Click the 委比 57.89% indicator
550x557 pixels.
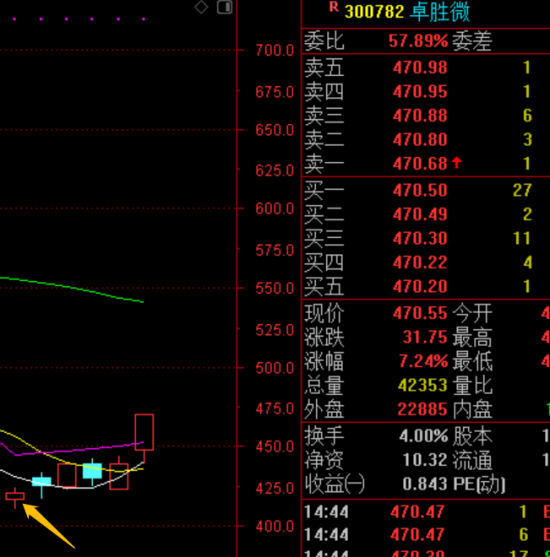click(376, 41)
